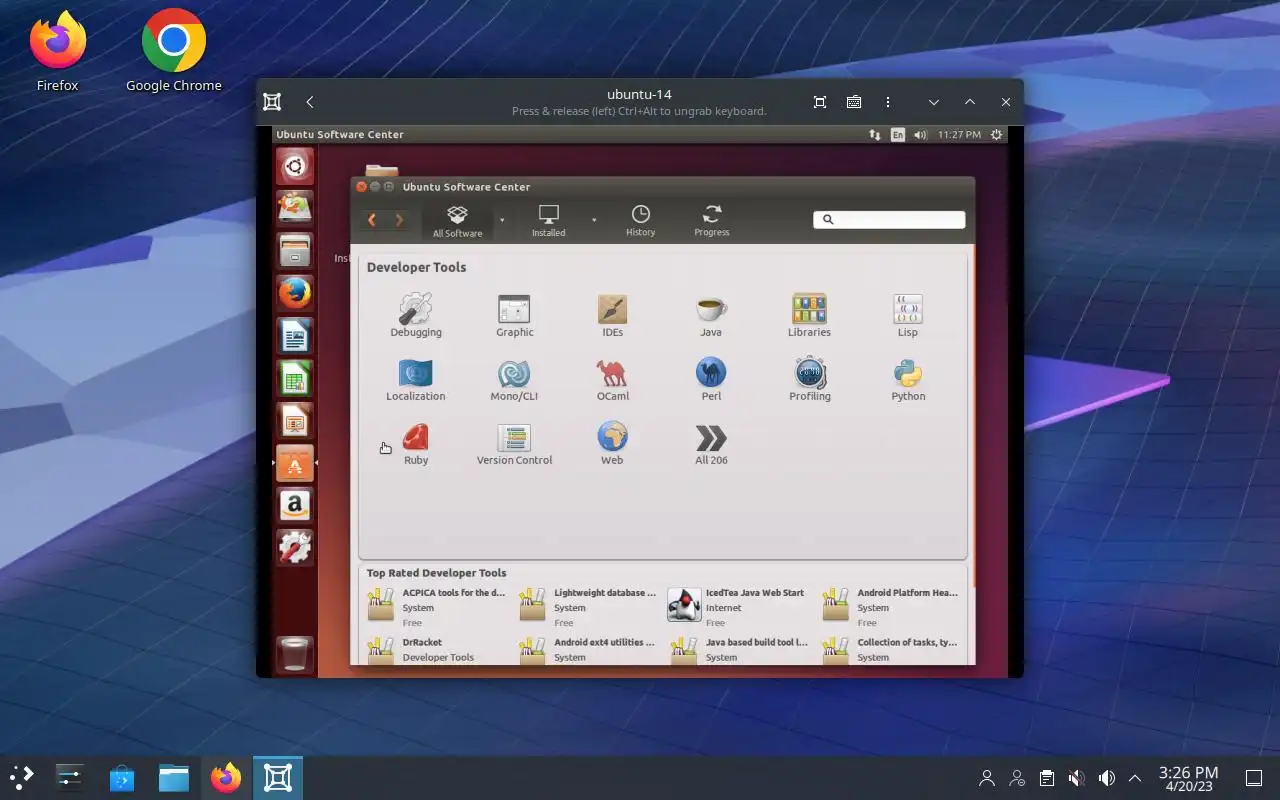Switch to All Software view
1280x800 pixels.
coord(457,221)
